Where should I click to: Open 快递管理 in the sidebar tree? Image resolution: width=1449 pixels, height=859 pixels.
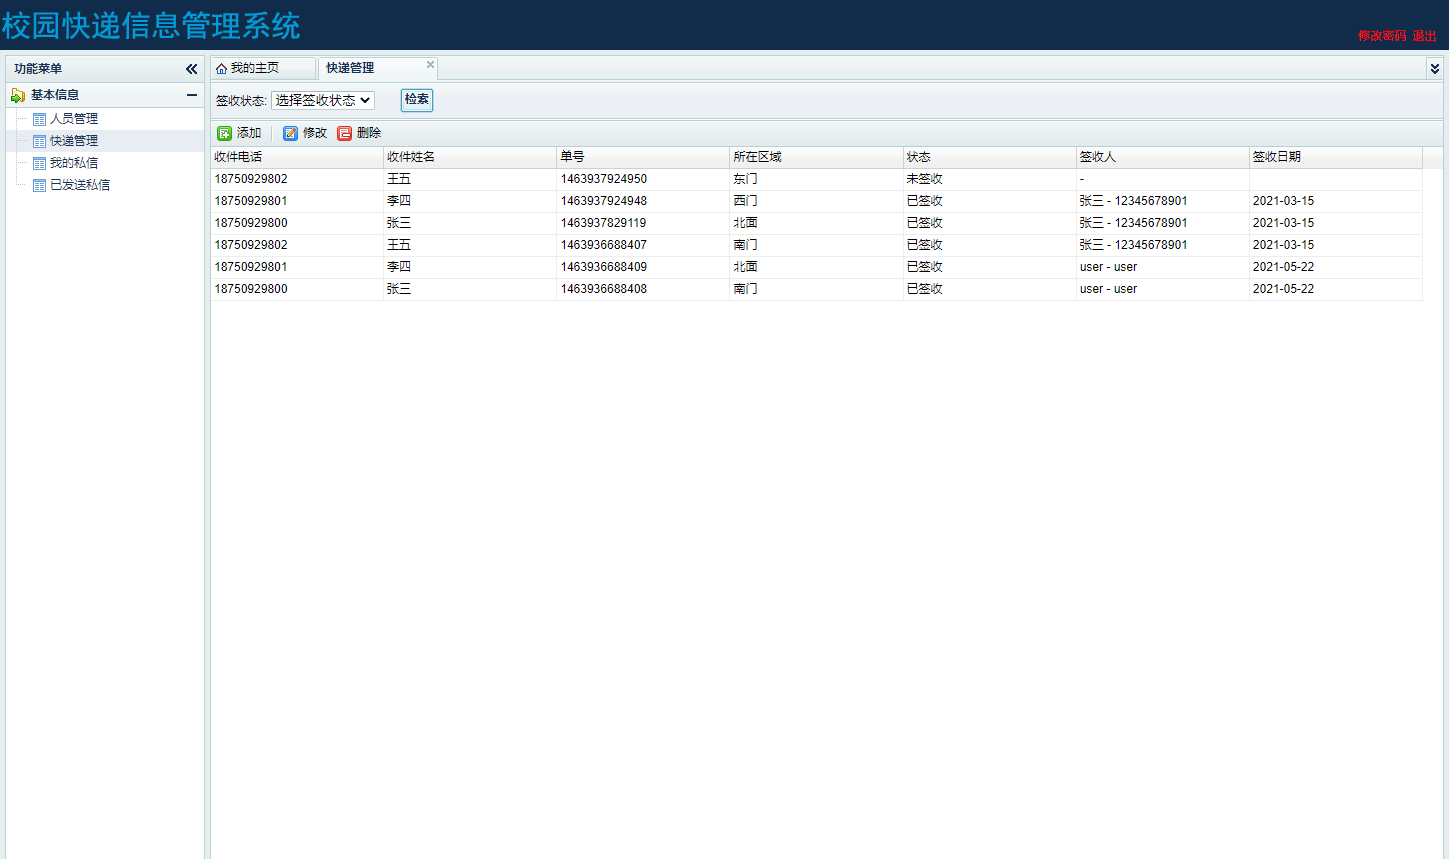pos(74,141)
